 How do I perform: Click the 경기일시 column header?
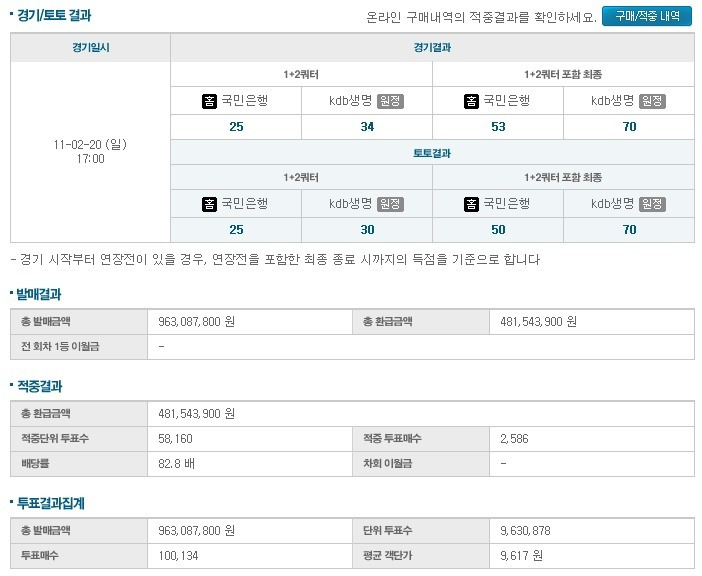click(x=90, y=47)
